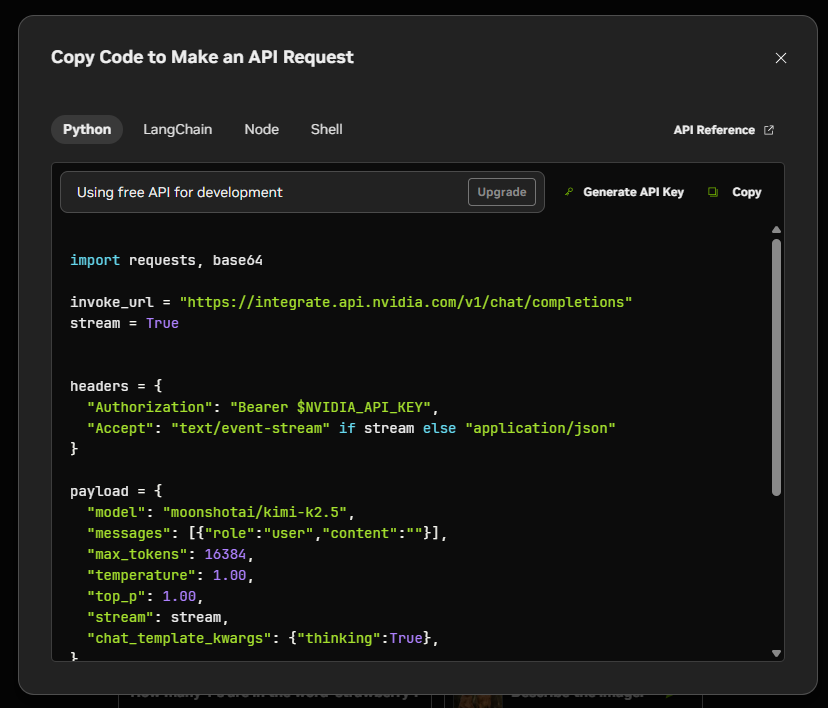The height and width of the screenshot is (708, 828).
Task: Select the Python tab
Action: (x=87, y=129)
